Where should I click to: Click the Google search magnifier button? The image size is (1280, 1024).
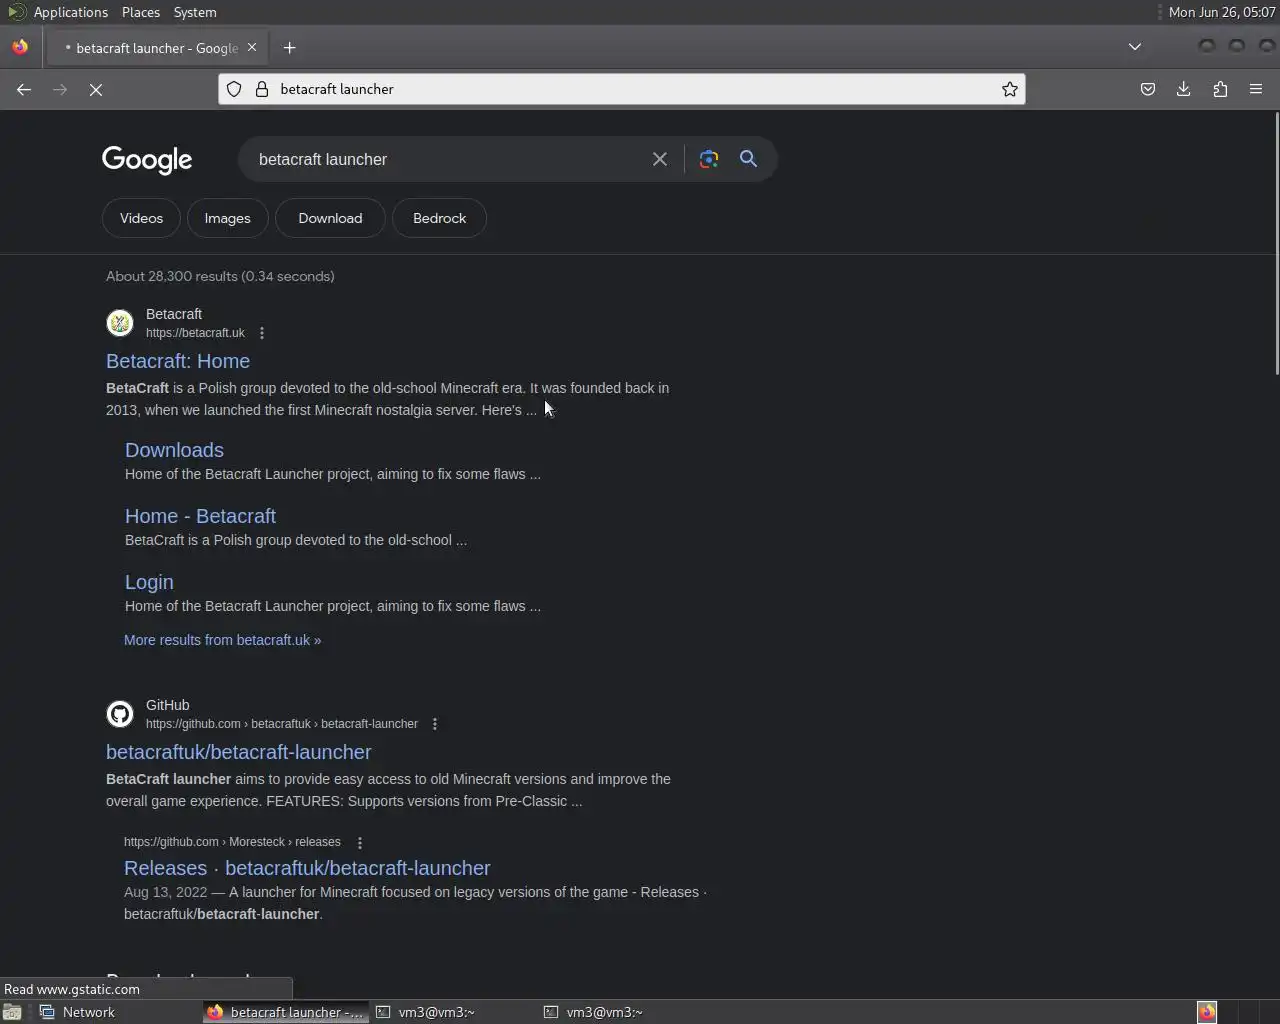click(748, 159)
